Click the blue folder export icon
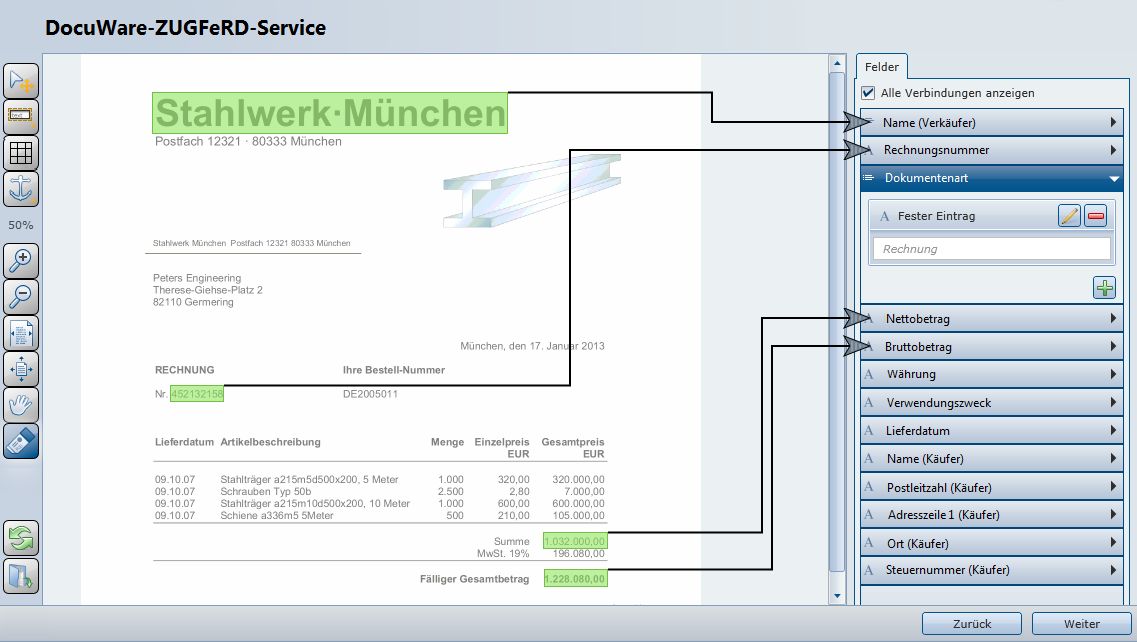Image resolution: width=1137 pixels, height=642 pixels. pyautogui.click(x=21, y=576)
